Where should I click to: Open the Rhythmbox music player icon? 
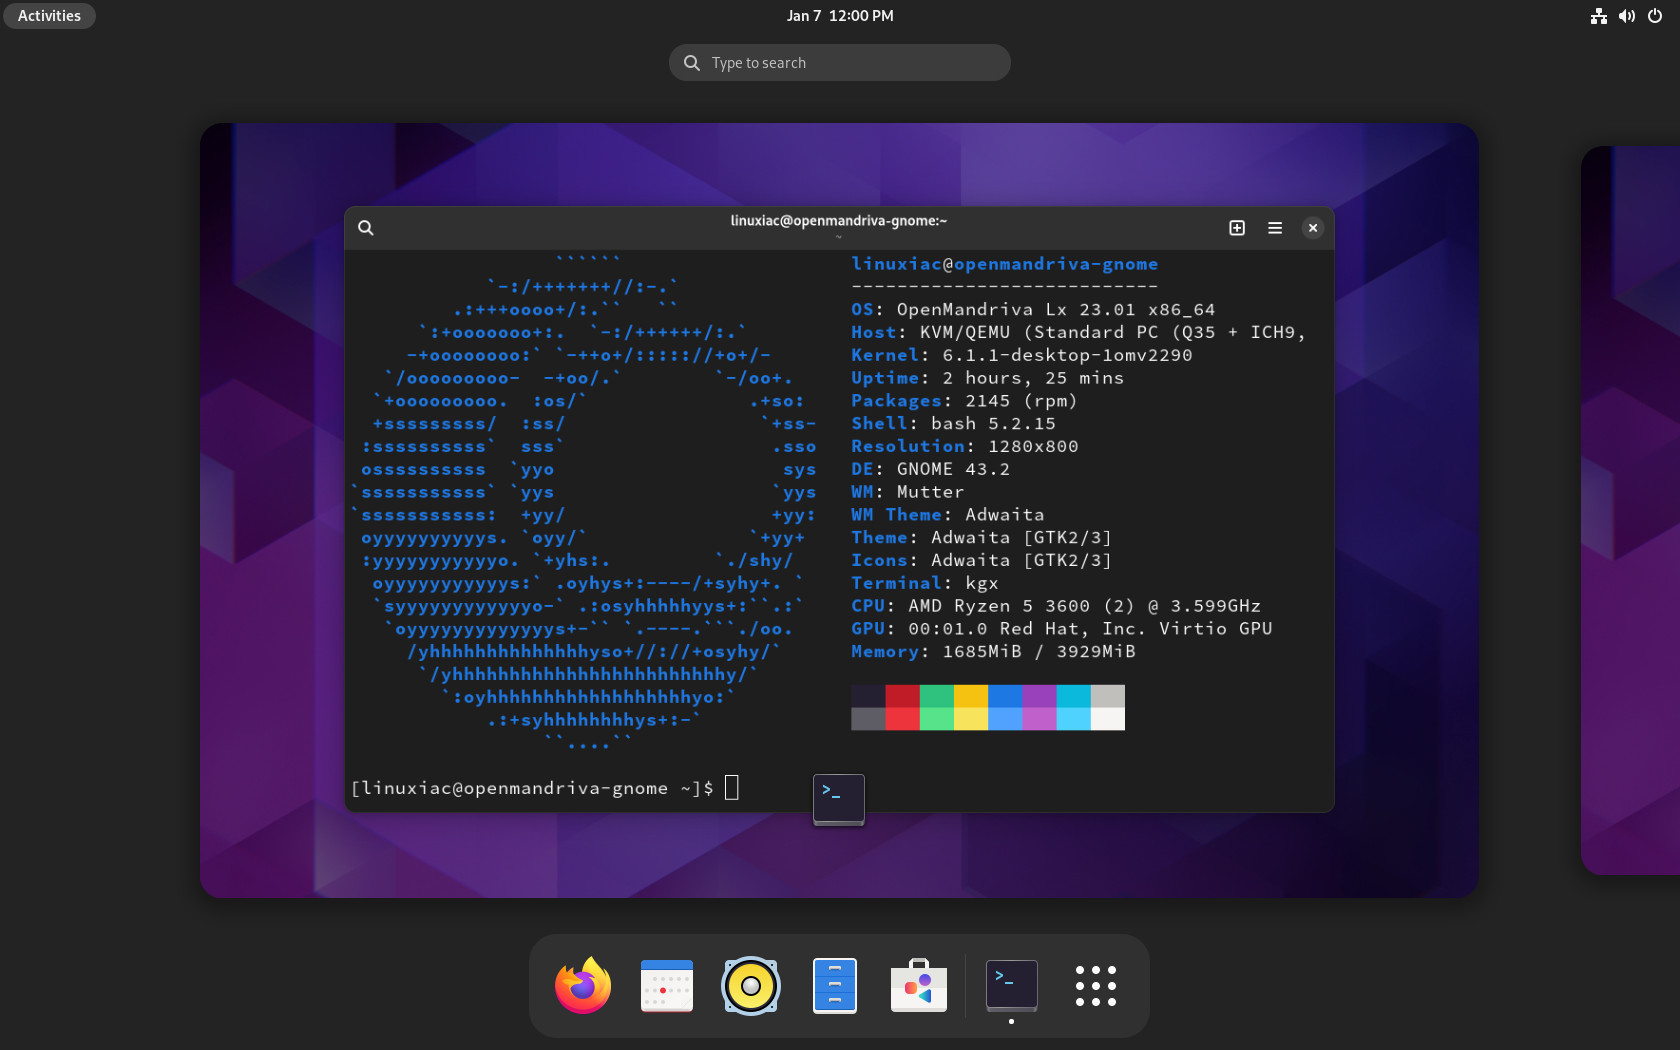coord(751,986)
